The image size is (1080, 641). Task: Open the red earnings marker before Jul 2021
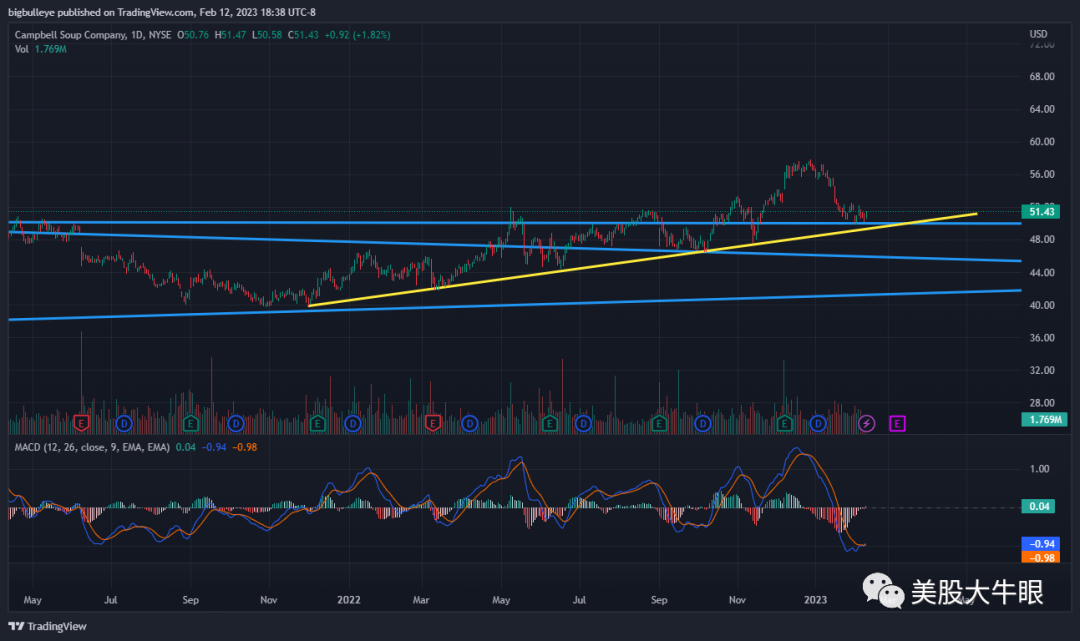81,423
